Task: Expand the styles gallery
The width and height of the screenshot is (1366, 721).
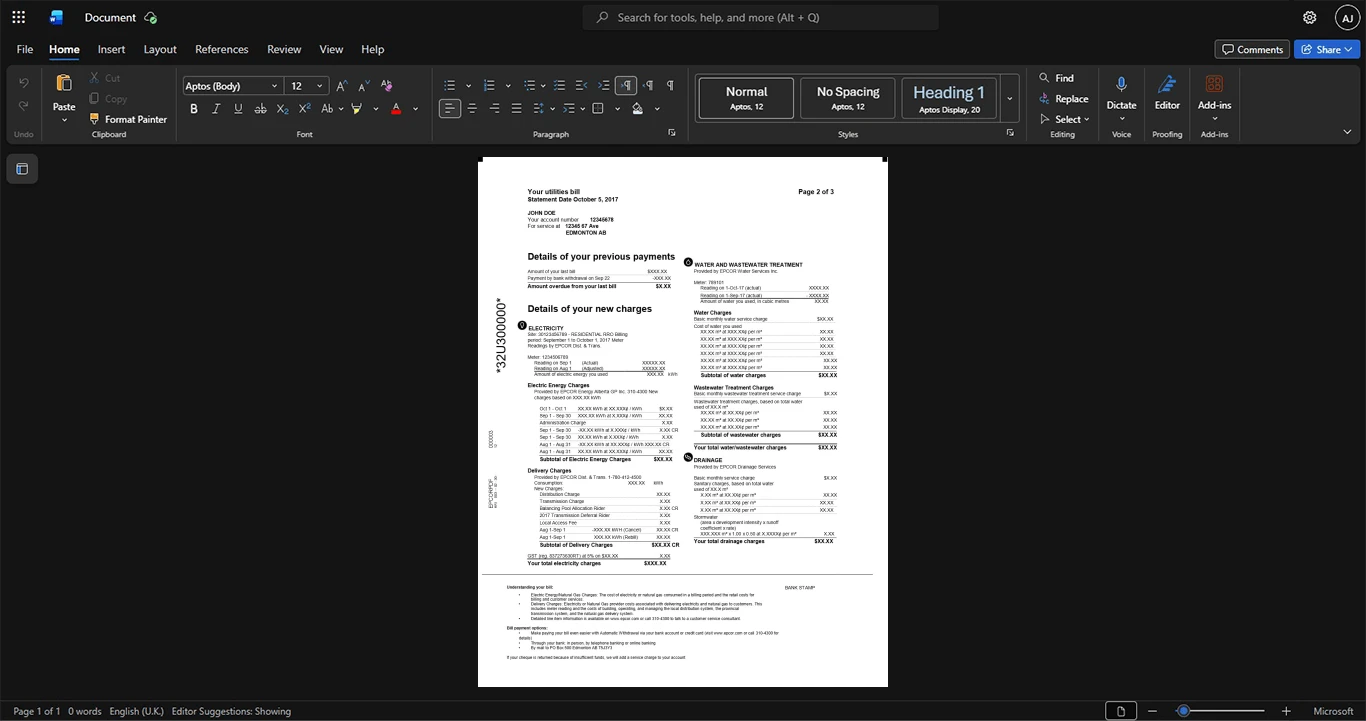Action: [1010, 99]
